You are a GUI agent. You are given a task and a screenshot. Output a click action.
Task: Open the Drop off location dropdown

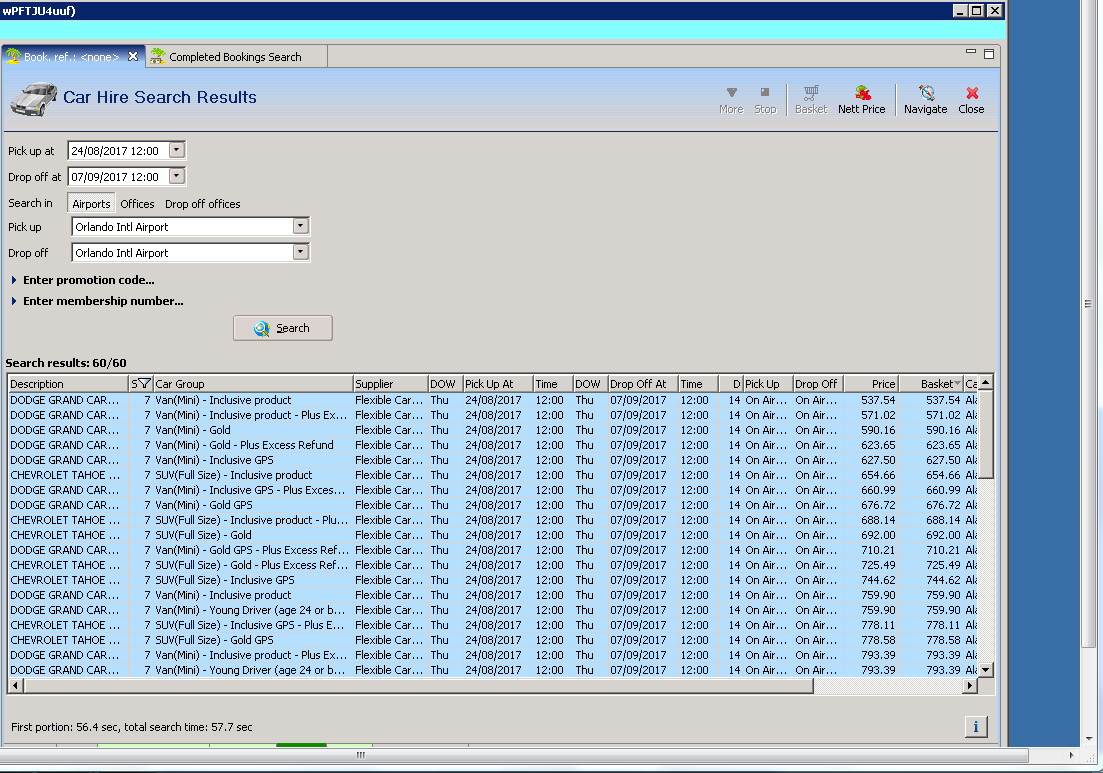300,252
